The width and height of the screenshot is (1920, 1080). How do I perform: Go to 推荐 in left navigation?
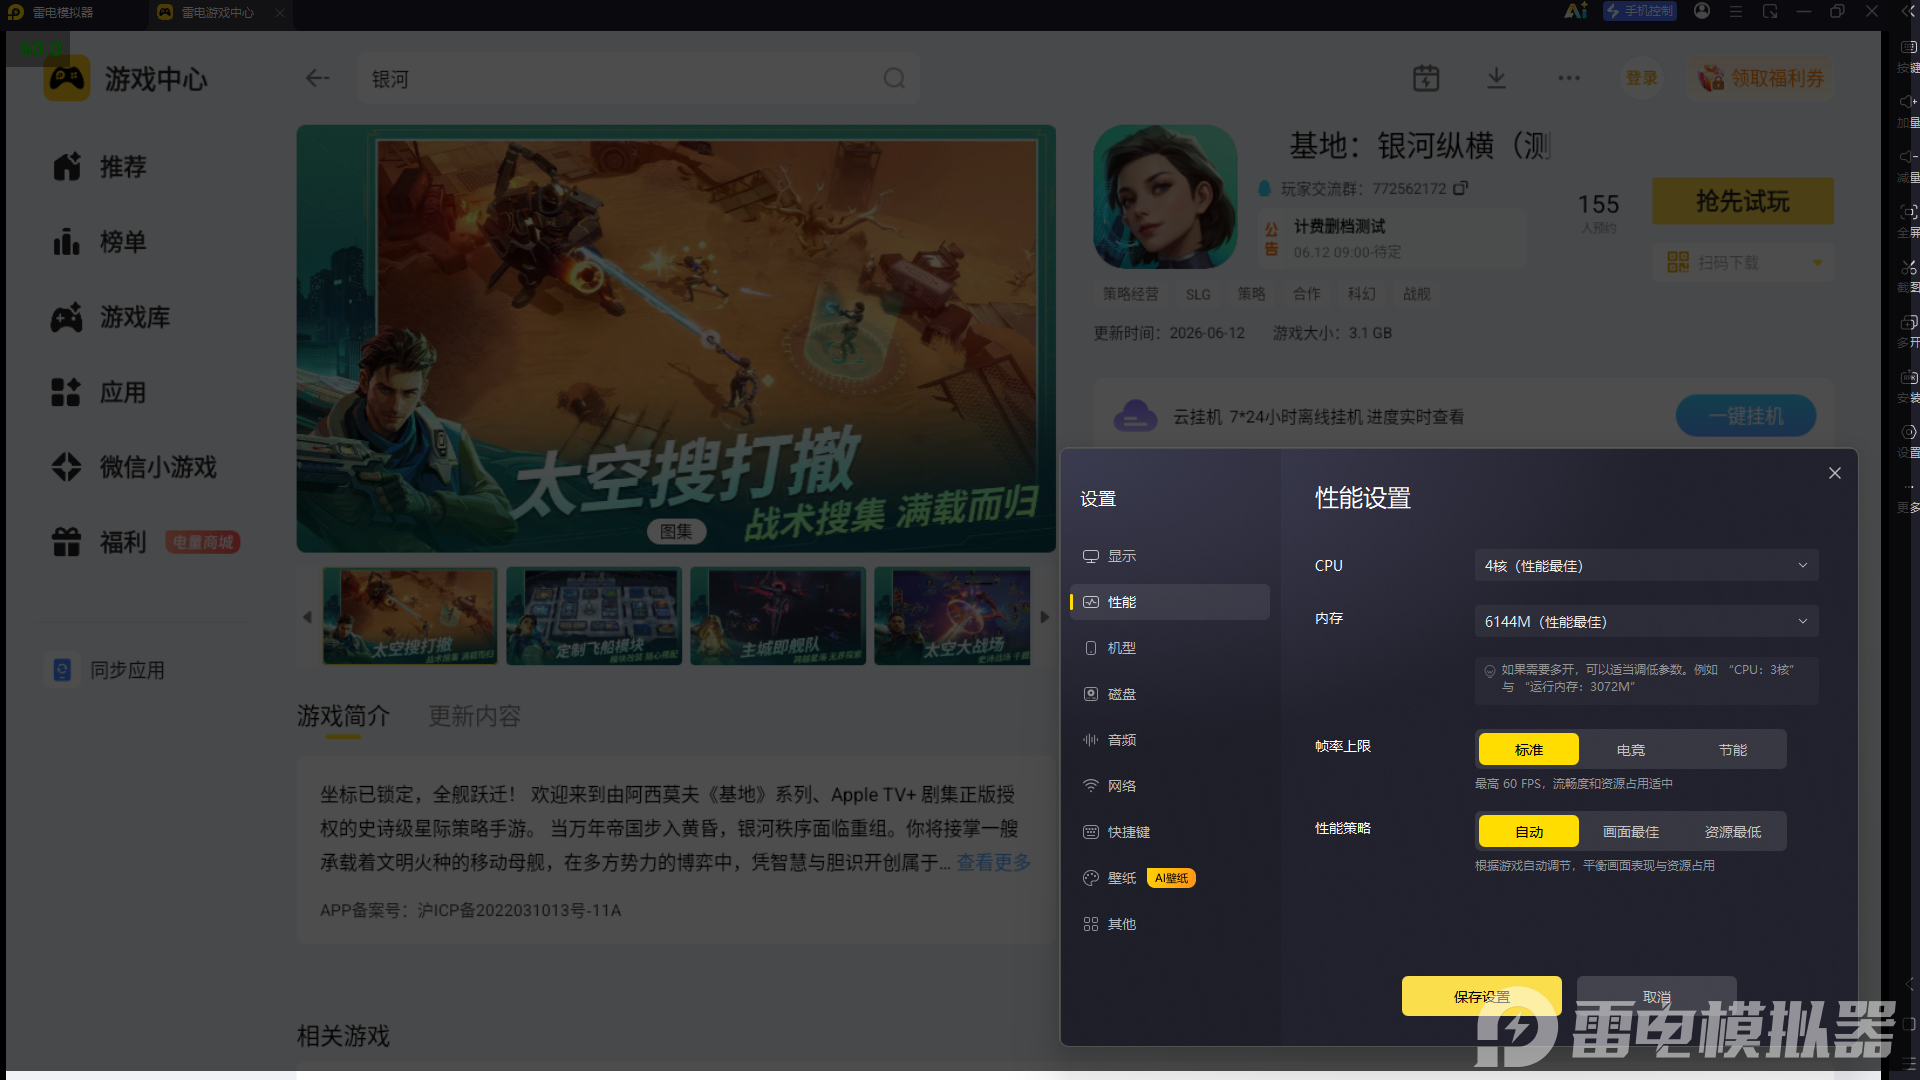point(100,166)
